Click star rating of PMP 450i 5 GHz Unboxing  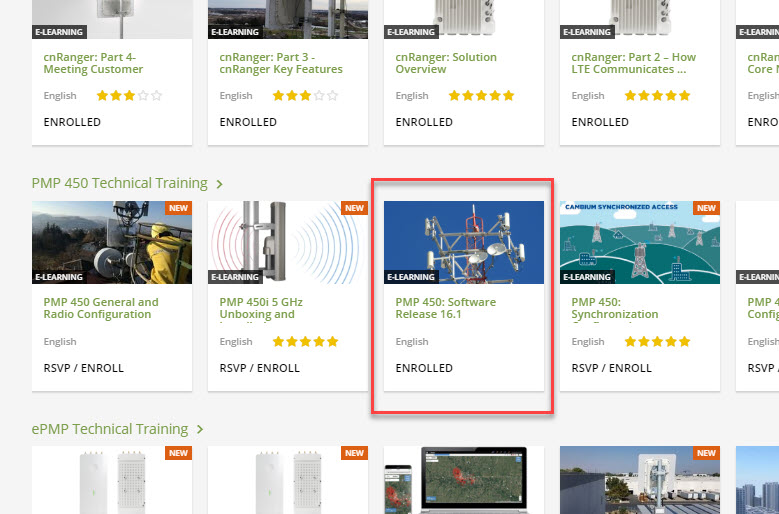pos(305,341)
